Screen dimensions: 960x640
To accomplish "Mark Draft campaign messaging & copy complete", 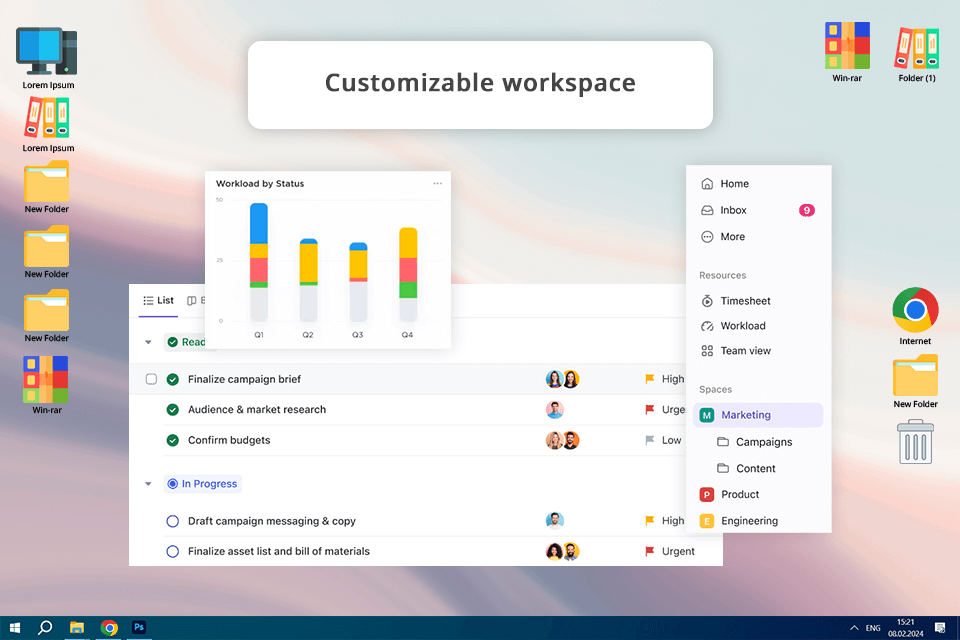I will pos(173,521).
